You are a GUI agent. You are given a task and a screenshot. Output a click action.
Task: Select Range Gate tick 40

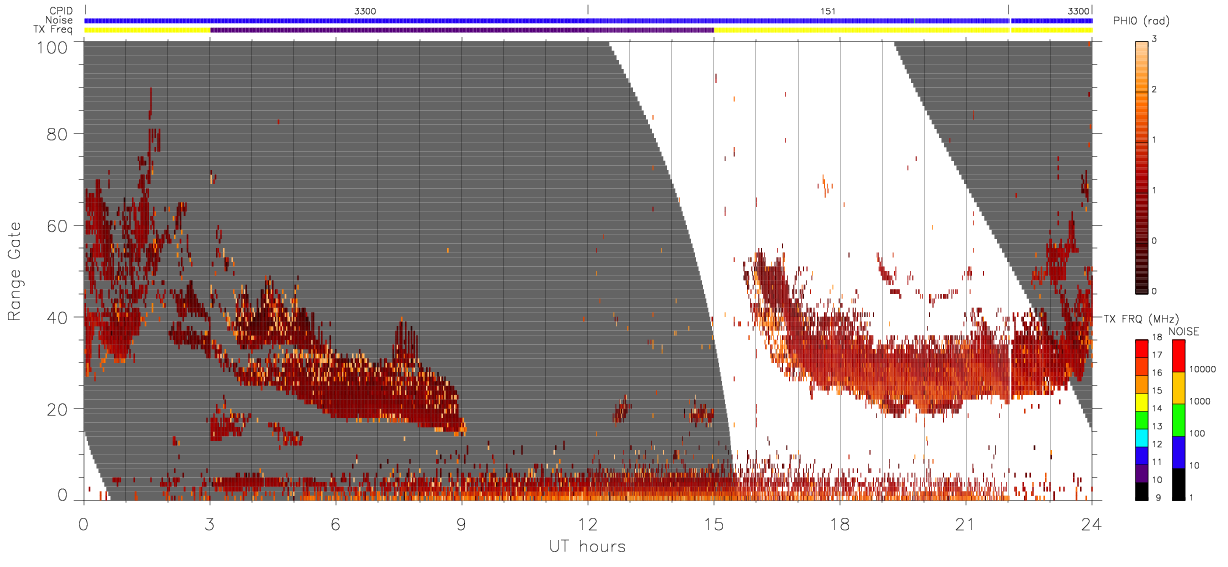click(x=58, y=317)
